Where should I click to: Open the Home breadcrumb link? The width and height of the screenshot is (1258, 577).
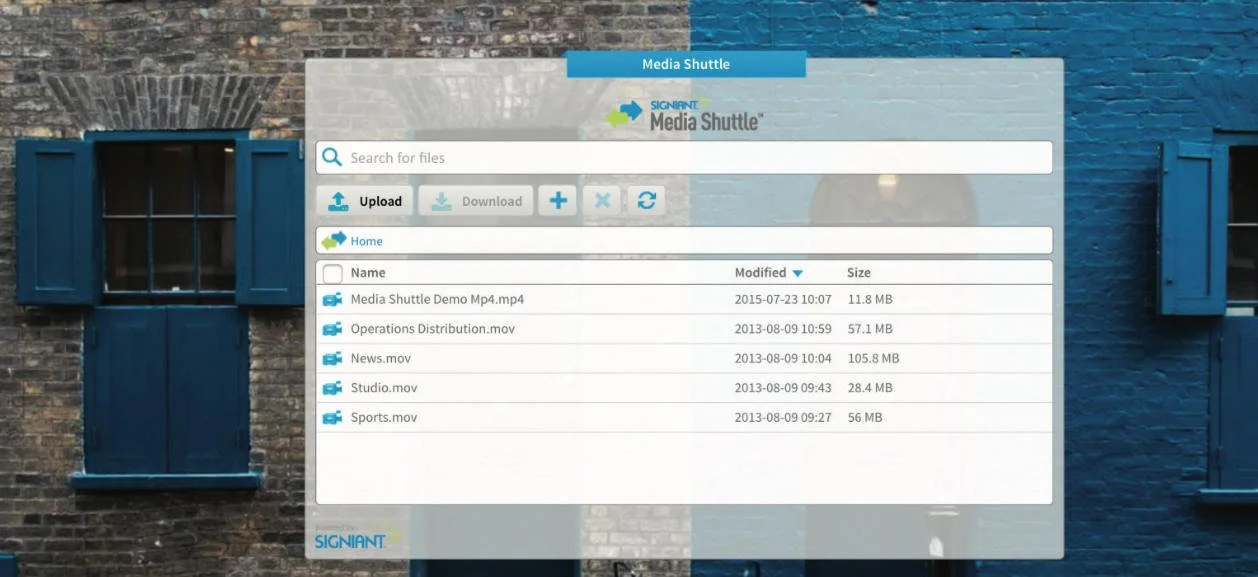point(366,241)
